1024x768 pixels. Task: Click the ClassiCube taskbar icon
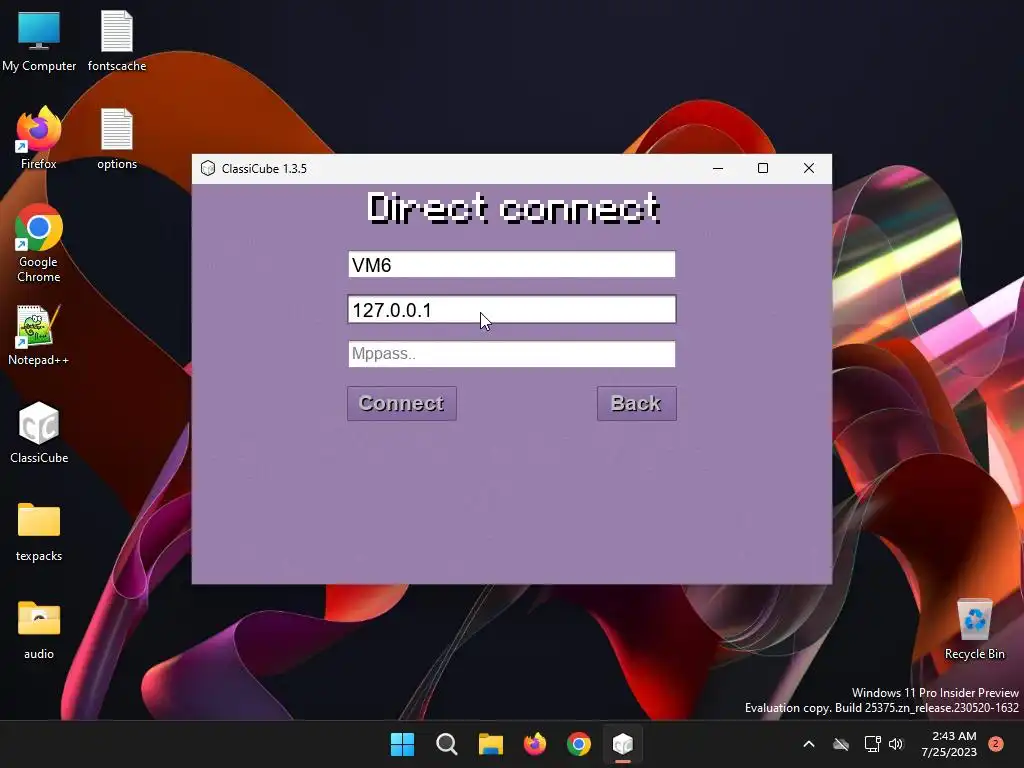tap(623, 744)
